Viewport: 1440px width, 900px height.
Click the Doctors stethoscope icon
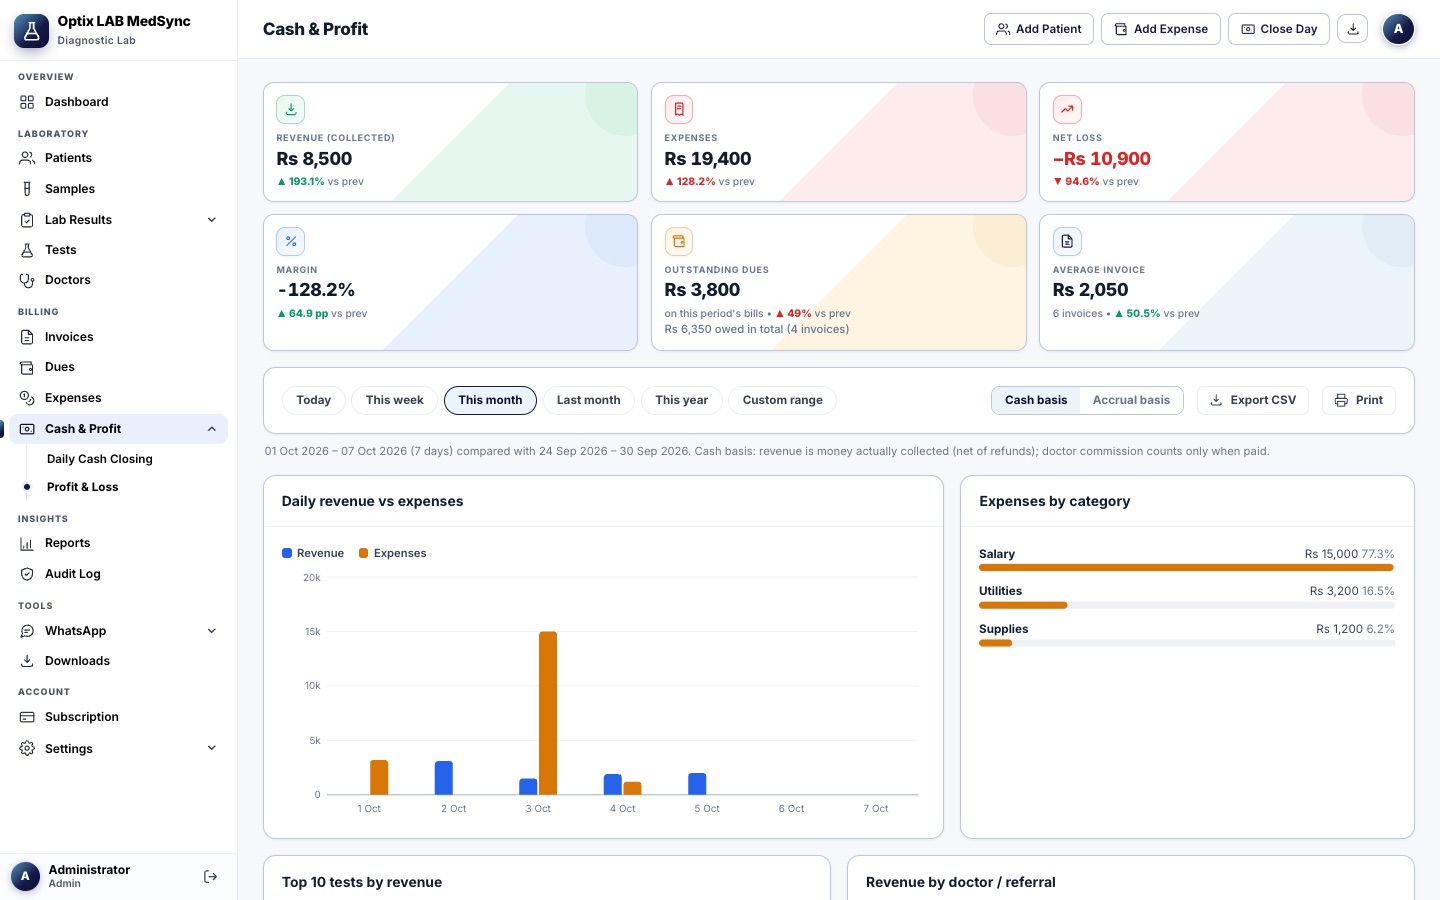coord(27,280)
